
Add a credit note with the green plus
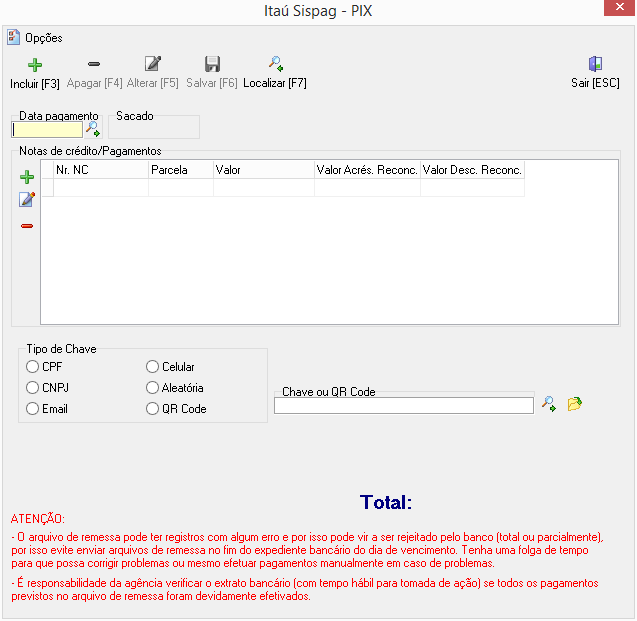(x=27, y=177)
